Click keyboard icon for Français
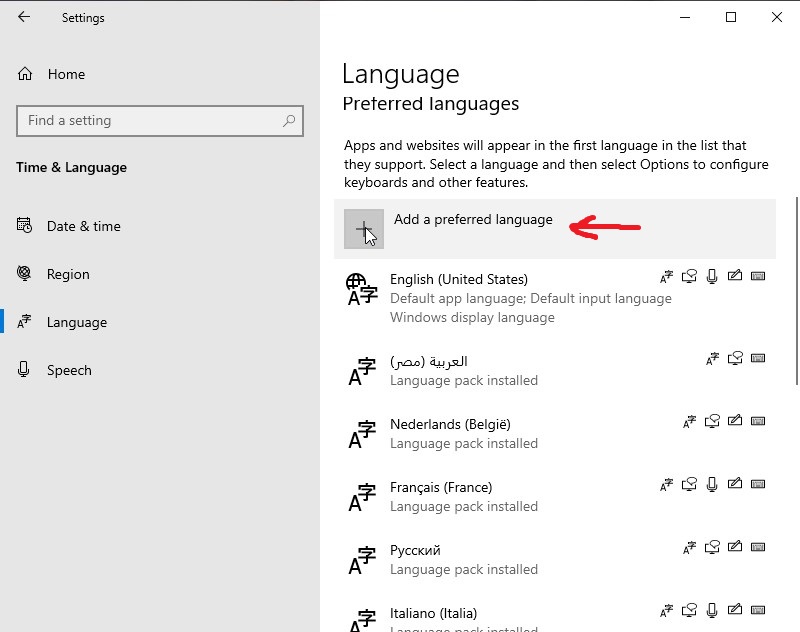This screenshot has width=800, height=632. point(758,484)
